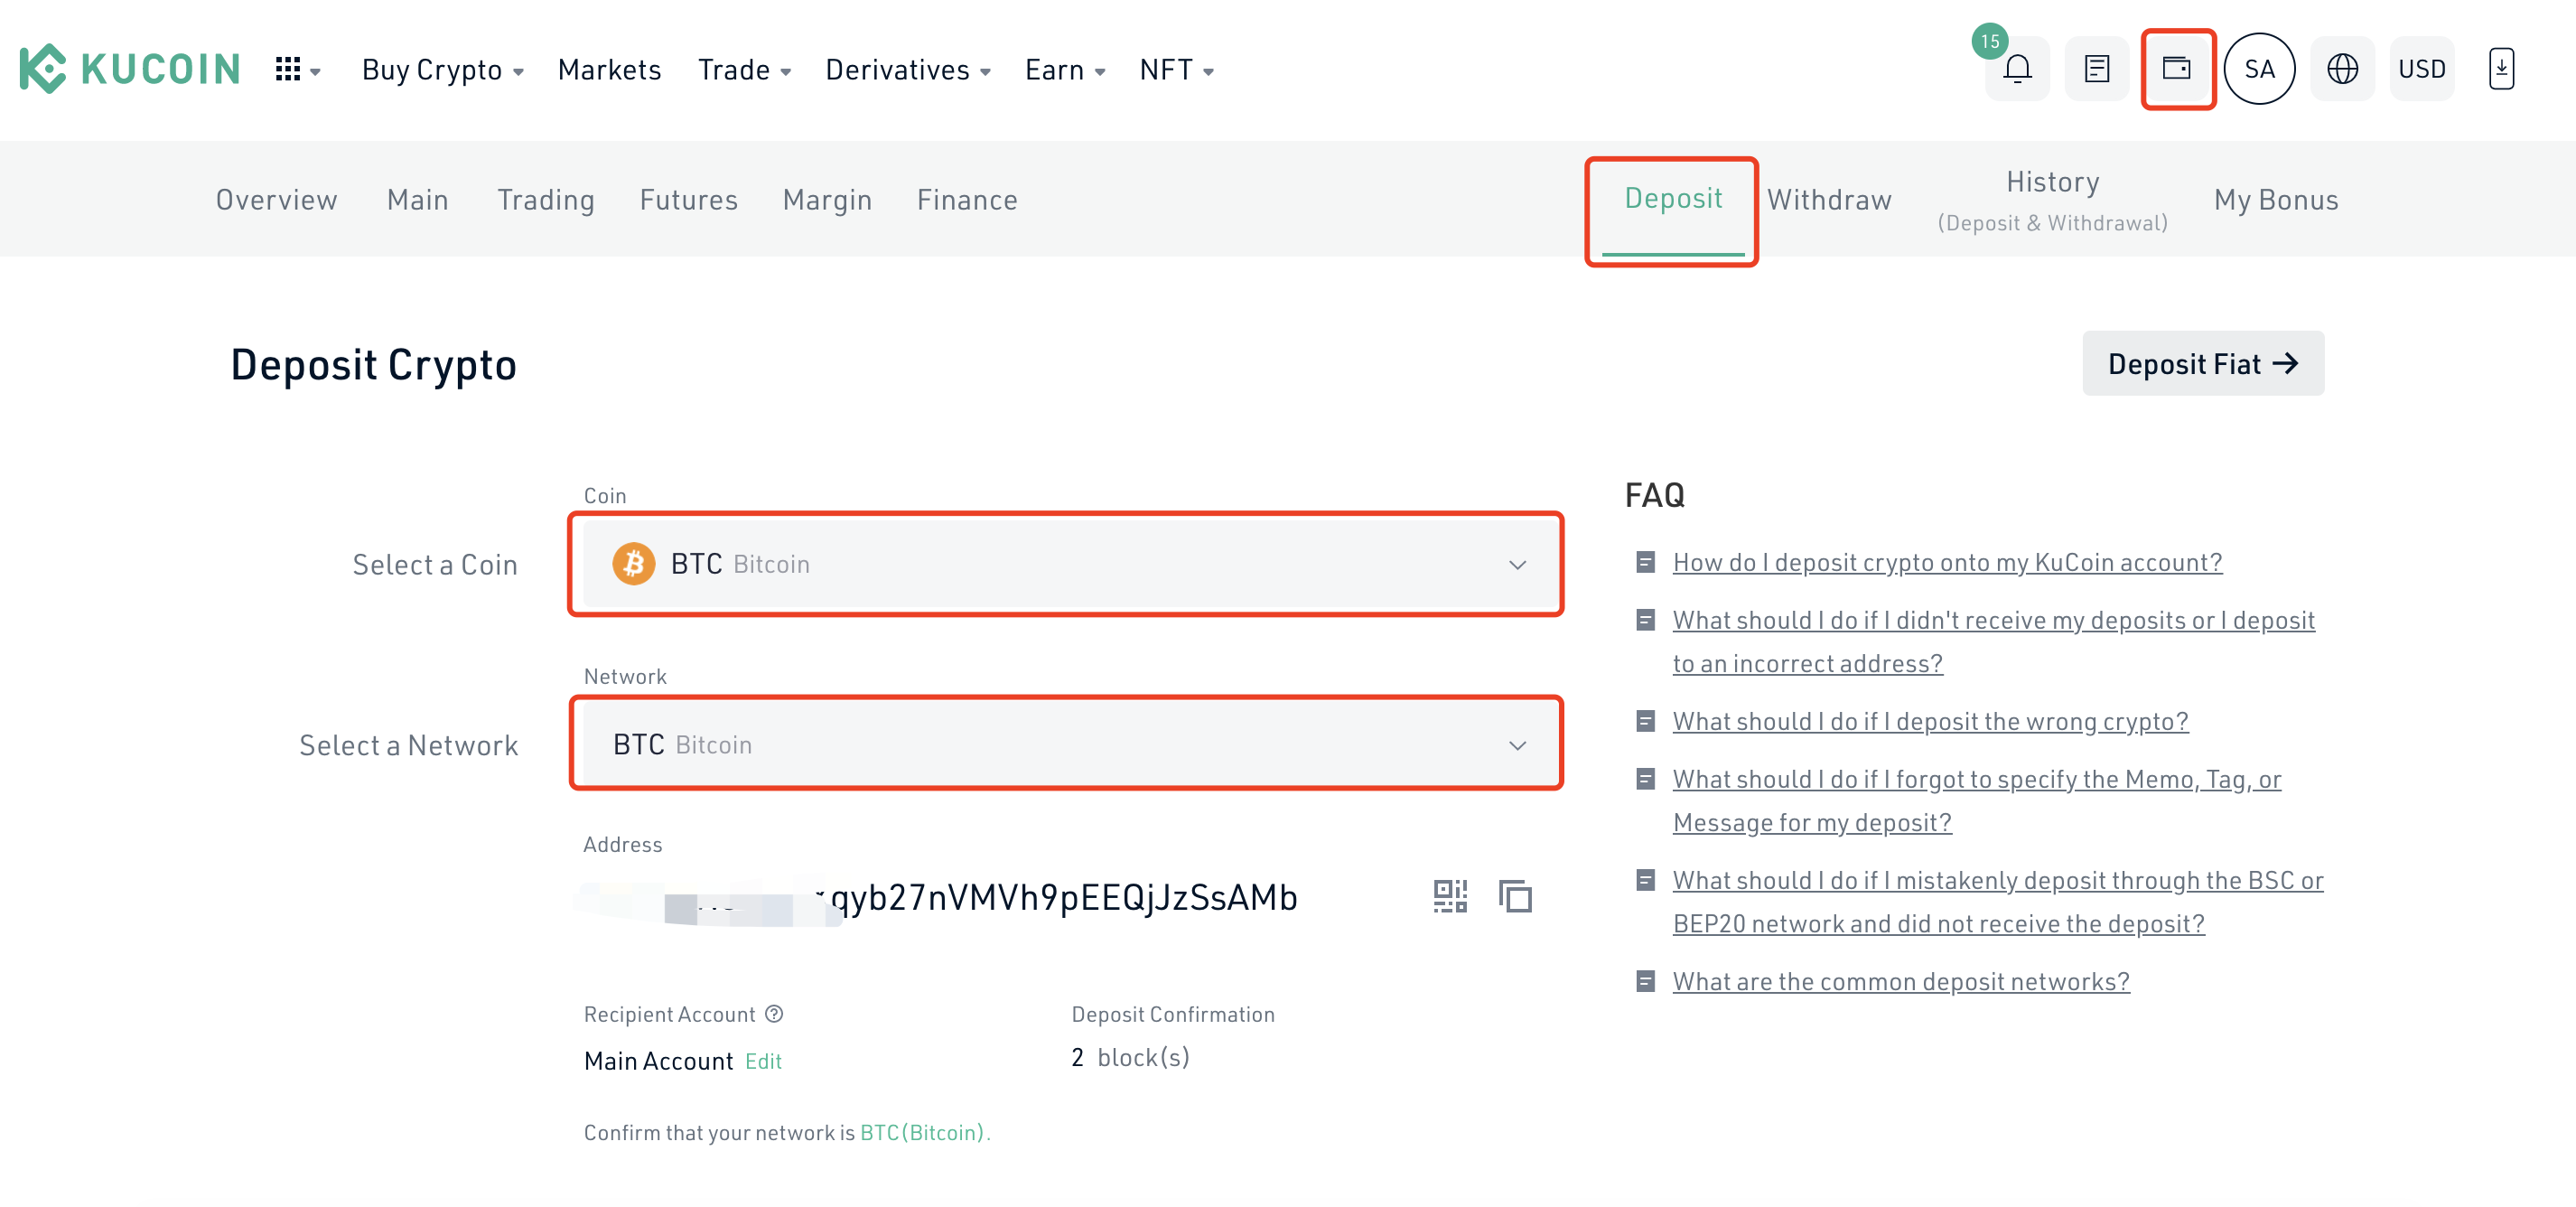Screen dimensions: 2576x1207
Task: Click the app download icon
Action: tap(2501, 69)
